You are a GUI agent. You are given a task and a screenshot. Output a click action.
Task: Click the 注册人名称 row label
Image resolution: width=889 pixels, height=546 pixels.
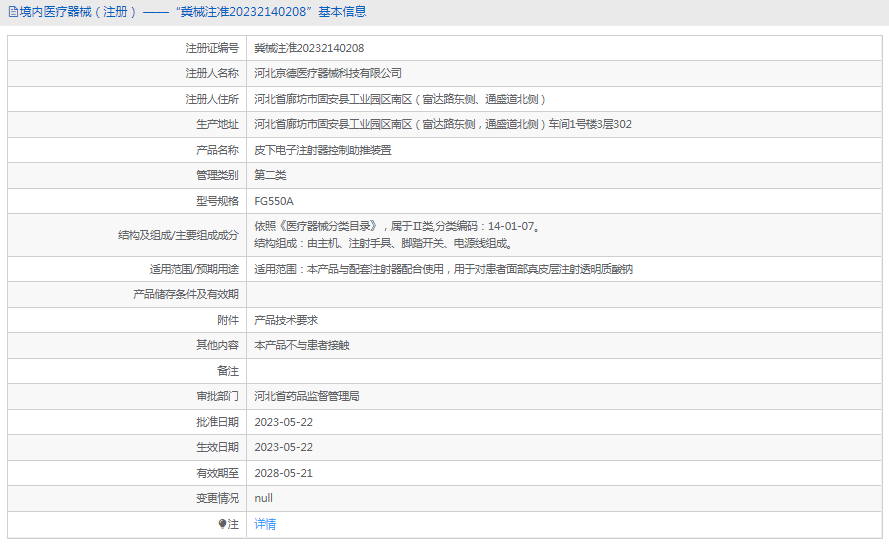(212, 73)
